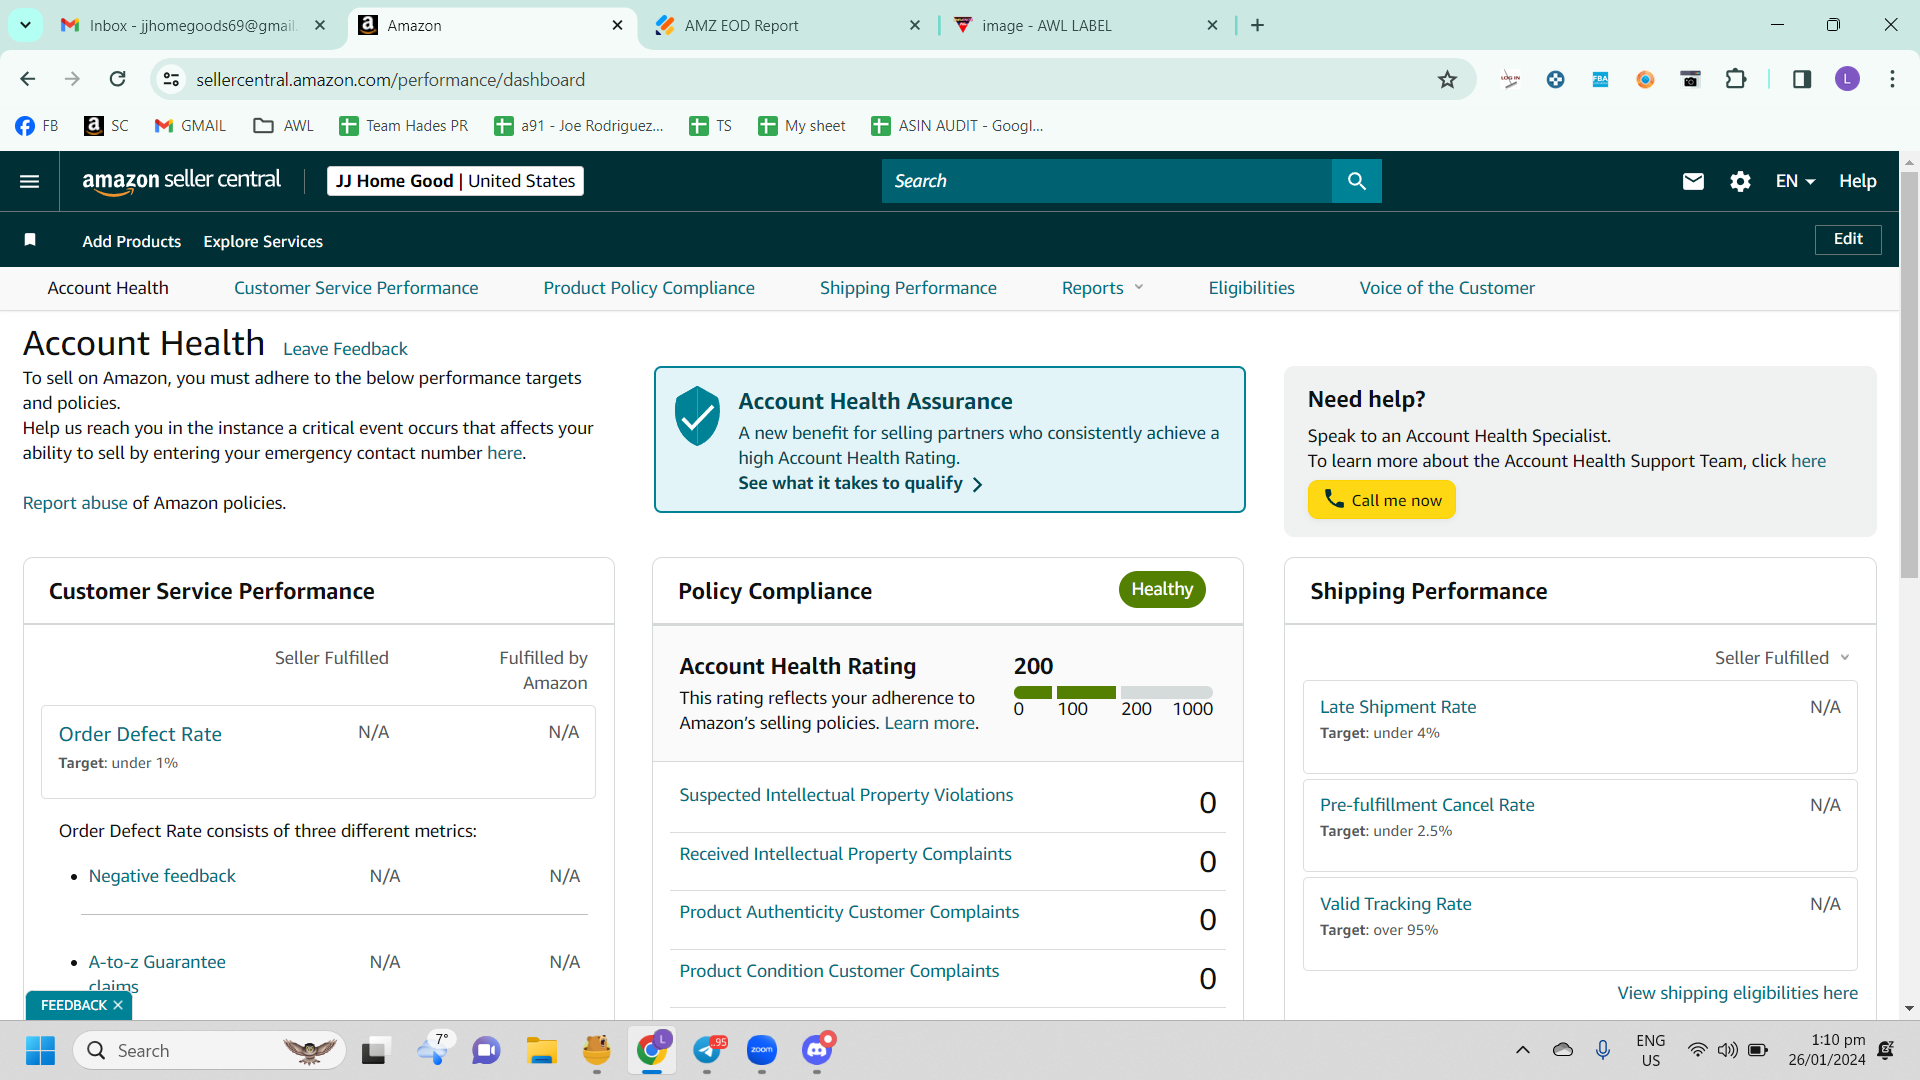Image resolution: width=1920 pixels, height=1080 pixels.
Task: Click the Leave Feedback link
Action: (x=345, y=349)
